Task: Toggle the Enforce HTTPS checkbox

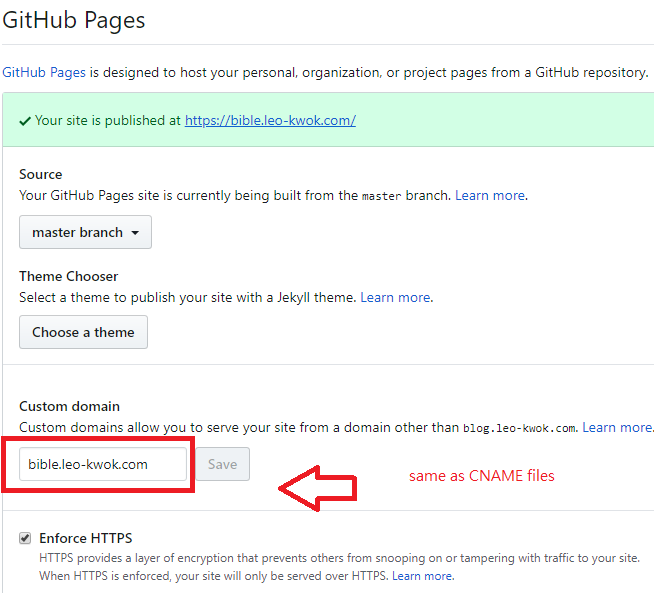Action: click(x=25, y=538)
